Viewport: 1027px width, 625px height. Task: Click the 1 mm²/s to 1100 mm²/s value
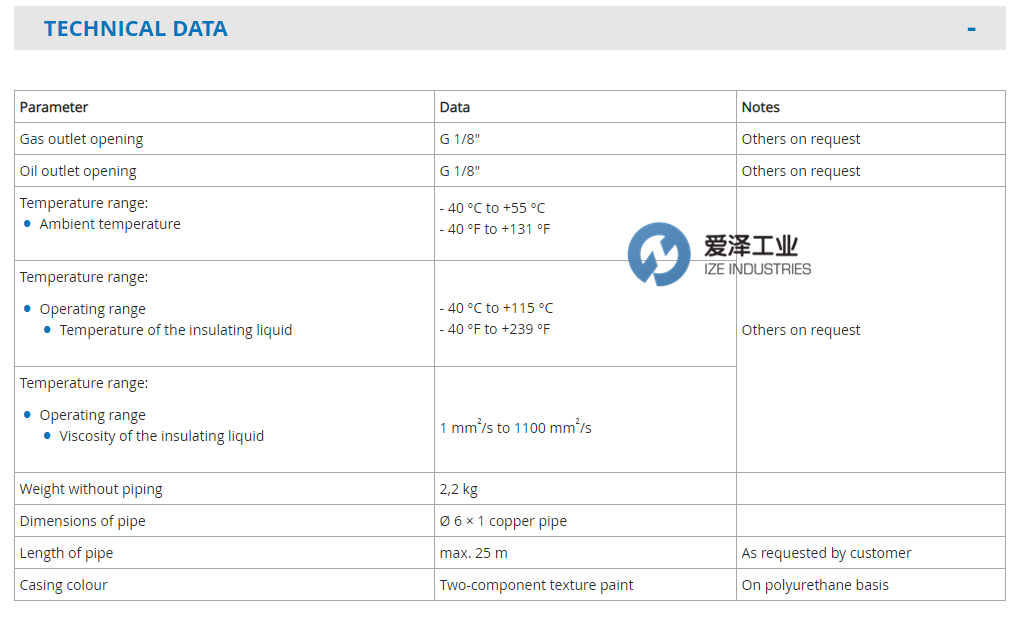pyautogui.click(x=516, y=428)
